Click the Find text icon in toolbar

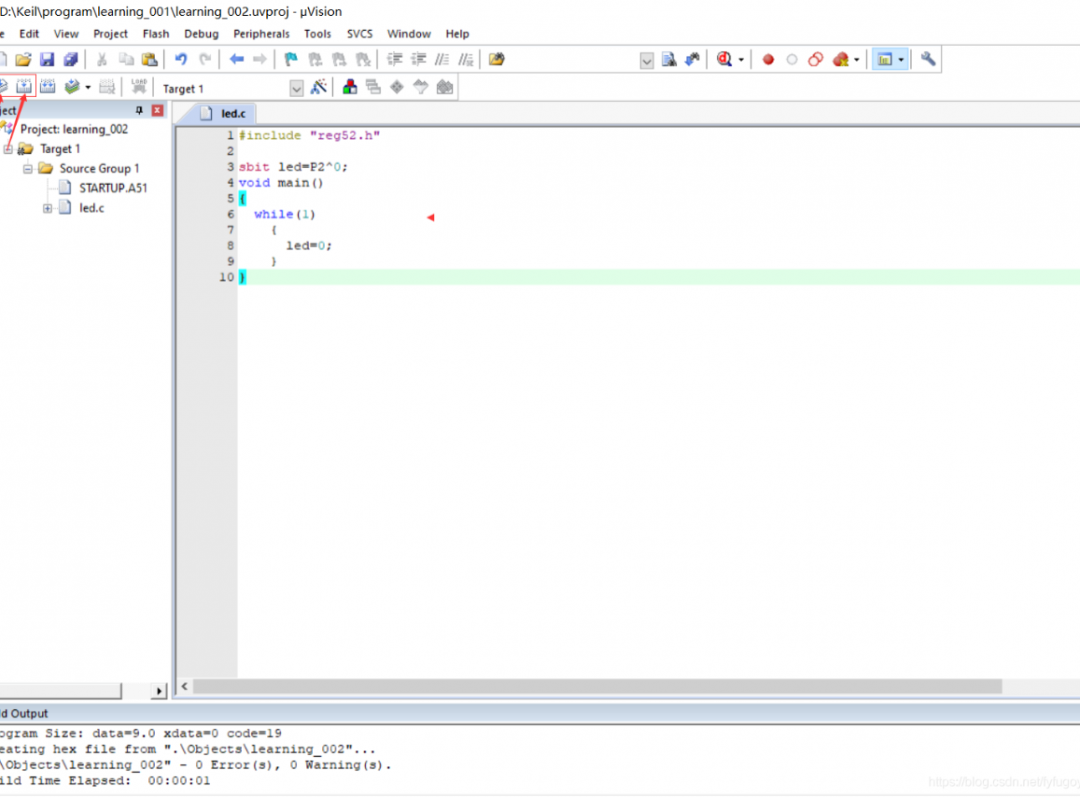click(669, 59)
